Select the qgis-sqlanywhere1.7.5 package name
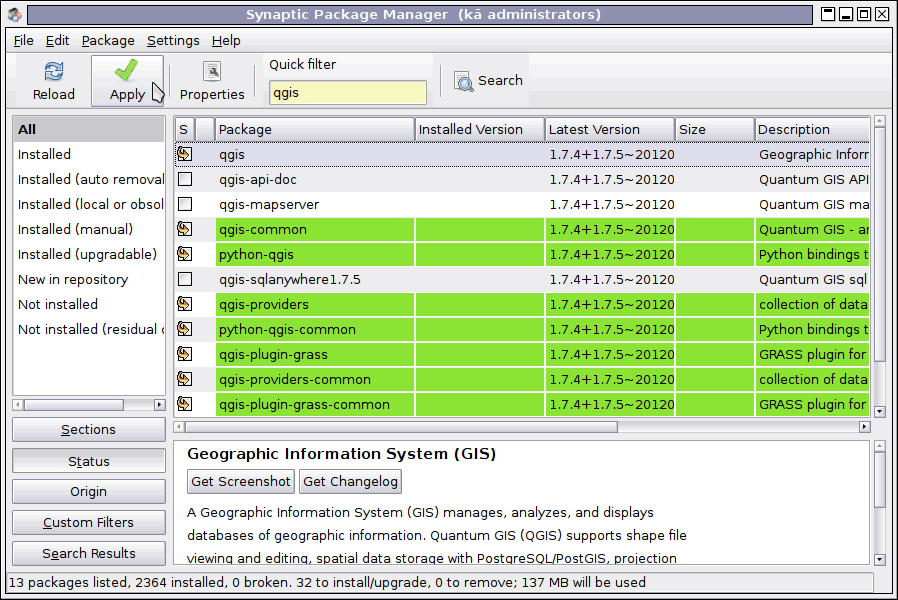Viewport: 898px width, 600px height. 290,279
